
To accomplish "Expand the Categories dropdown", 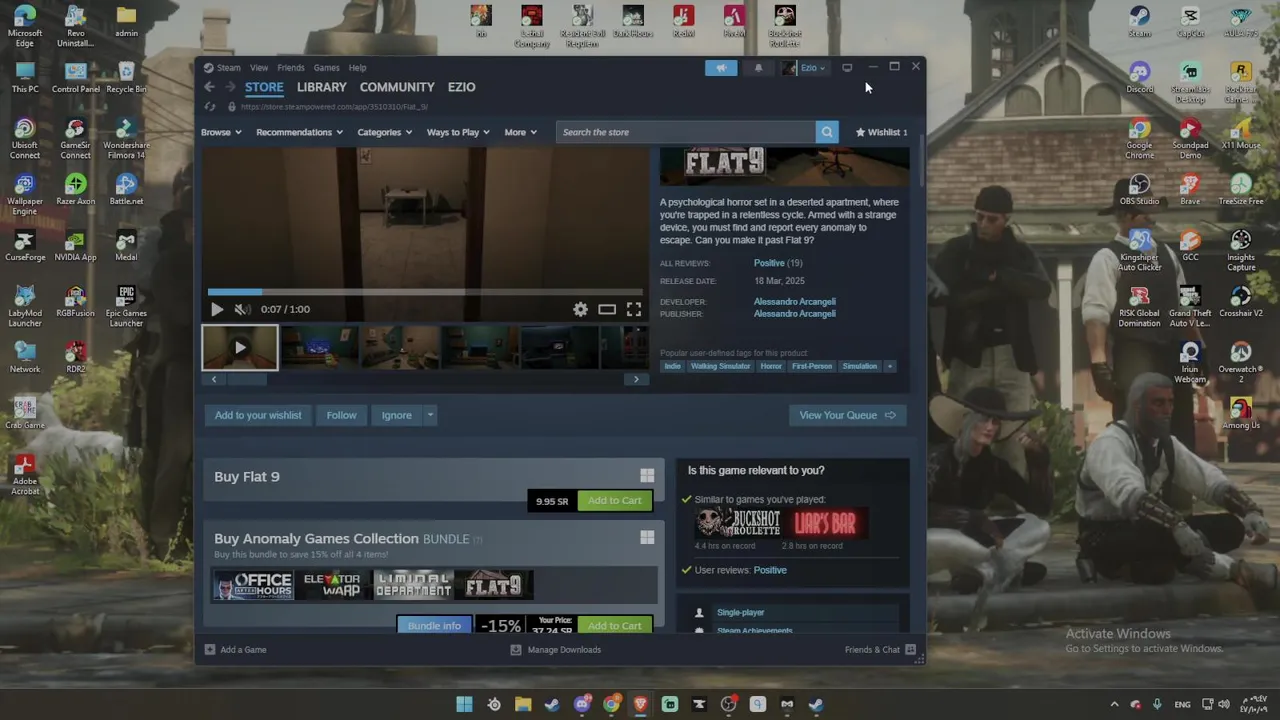I will click(x=385, y=132).
